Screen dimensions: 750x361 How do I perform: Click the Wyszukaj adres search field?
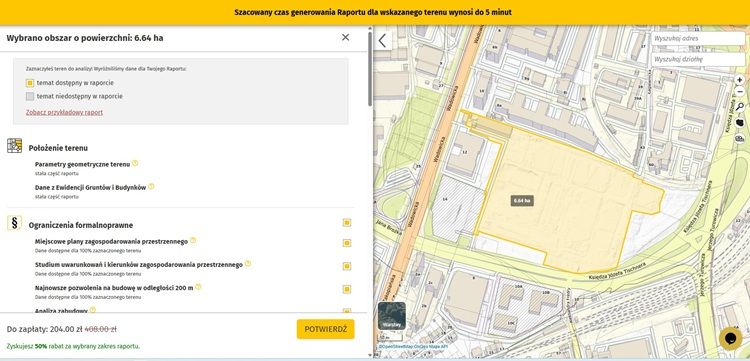coord(698,38)
